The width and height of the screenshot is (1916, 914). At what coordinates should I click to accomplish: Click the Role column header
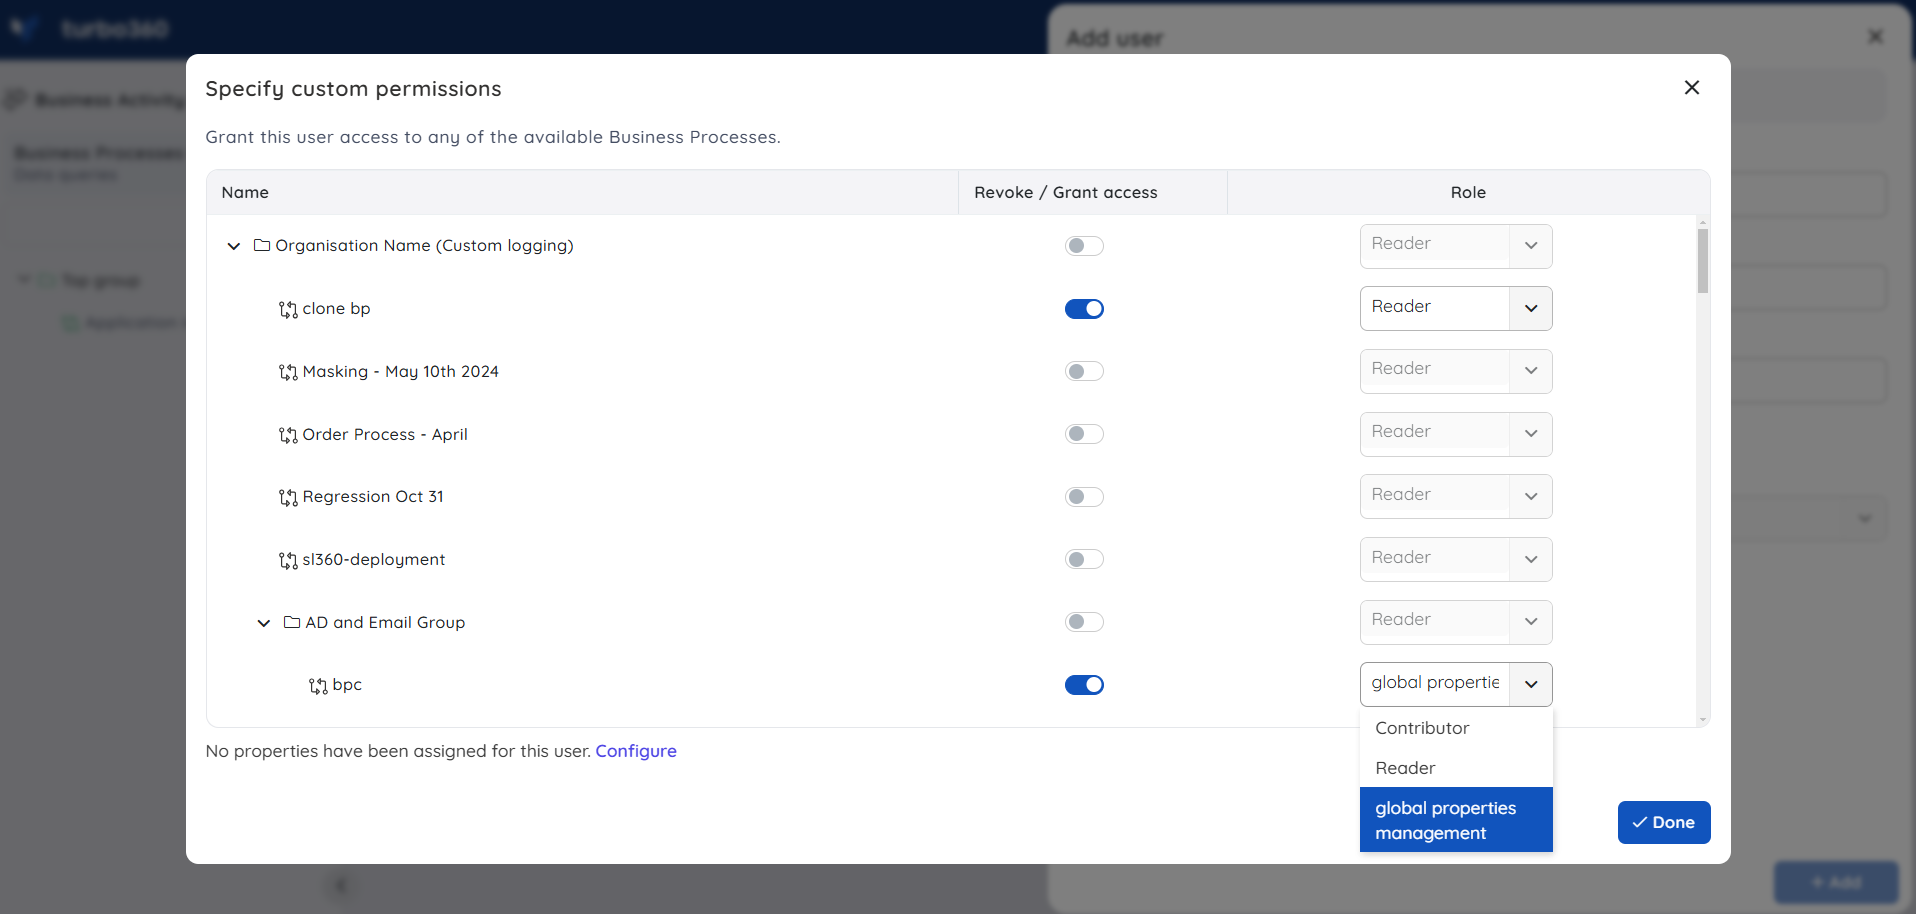pyautogui.click(x=1468, y=192)
